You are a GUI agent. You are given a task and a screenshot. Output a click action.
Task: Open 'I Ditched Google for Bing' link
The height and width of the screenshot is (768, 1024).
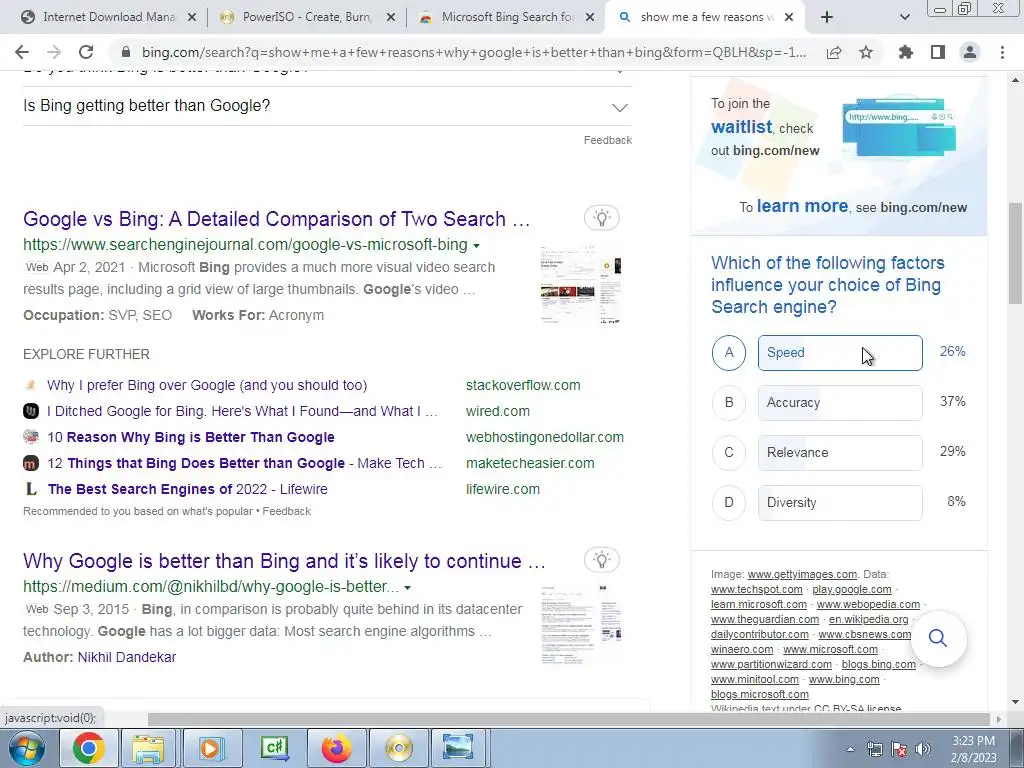[x=242, y=411]
